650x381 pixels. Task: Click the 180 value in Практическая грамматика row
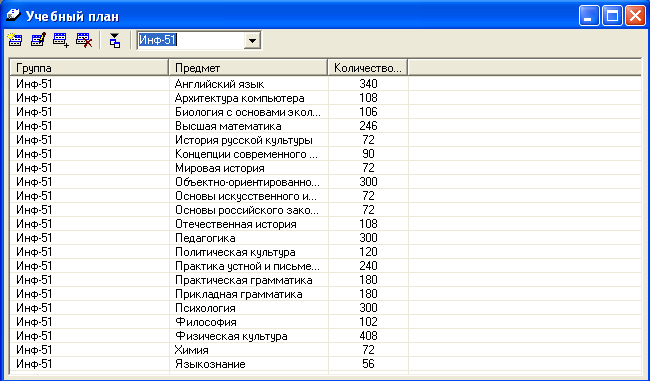point(369,280)
